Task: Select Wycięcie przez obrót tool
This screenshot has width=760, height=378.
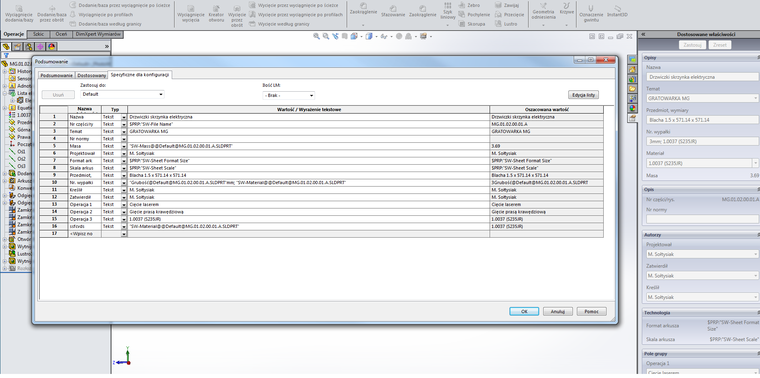Action: pyautogui.click(x=237, y=16)
